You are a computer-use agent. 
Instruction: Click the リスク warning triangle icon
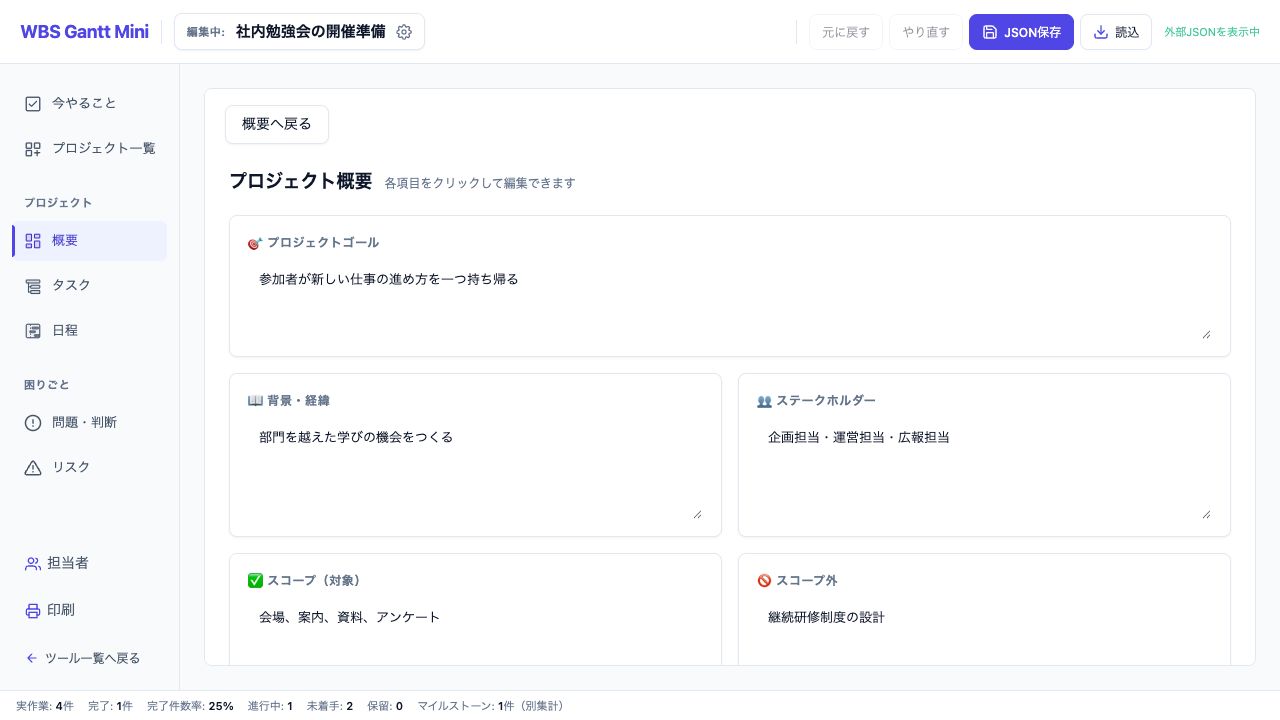[33, 468]
